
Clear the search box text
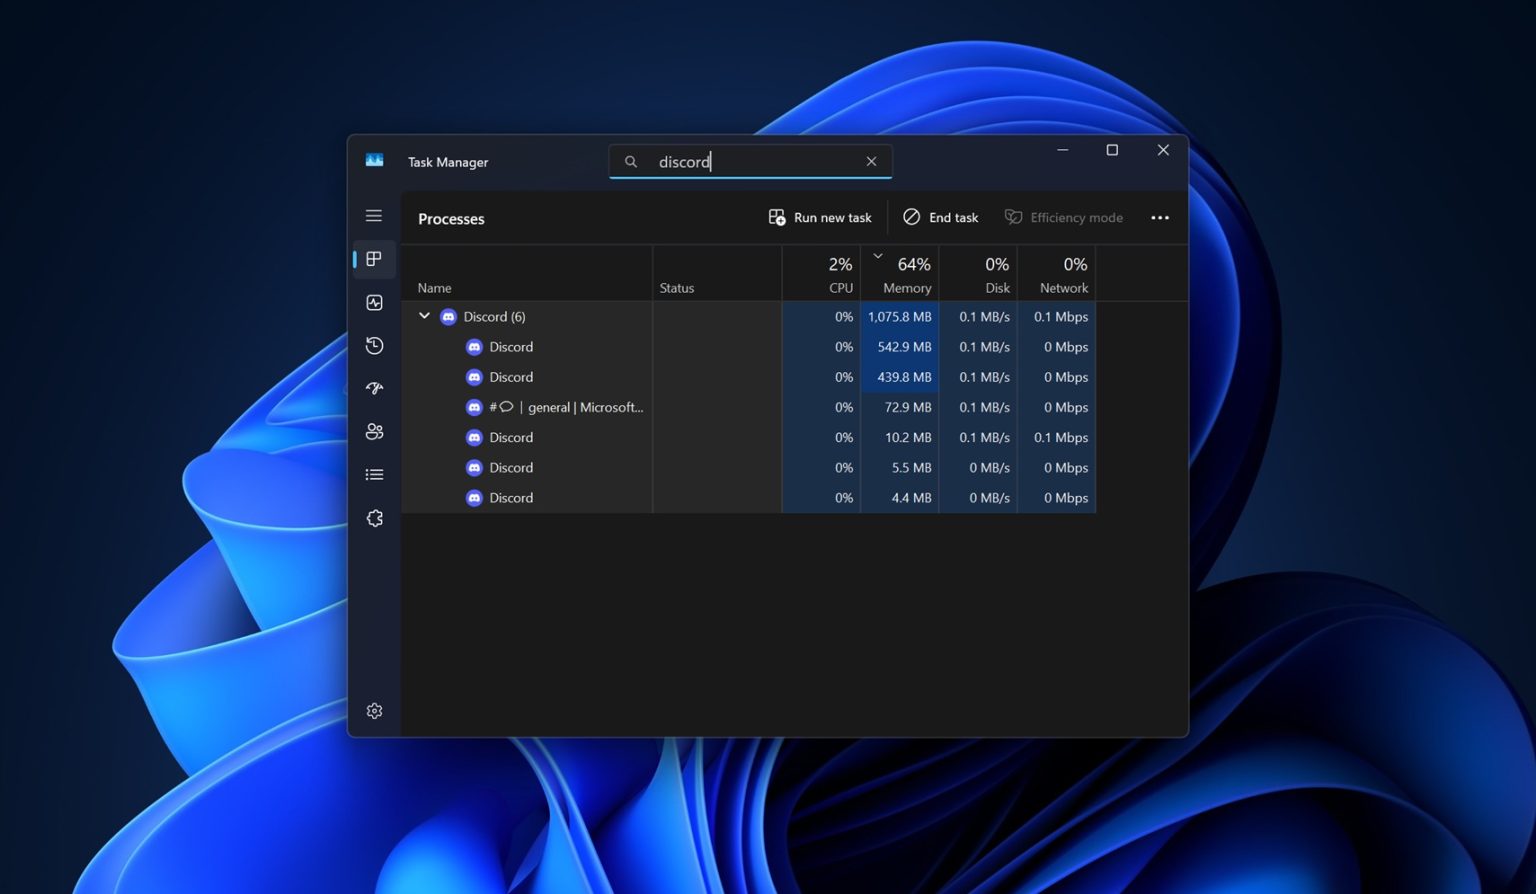(871, 162)
